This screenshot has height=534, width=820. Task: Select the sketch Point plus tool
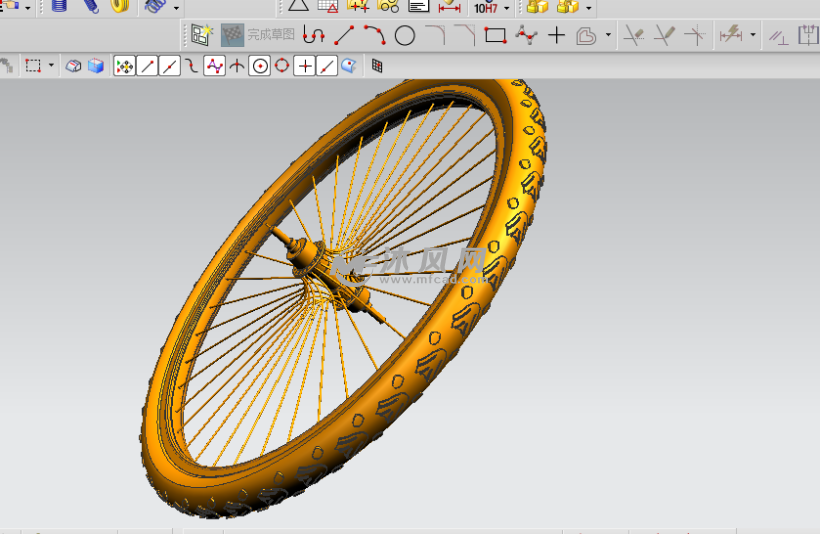tap(556, 35)
